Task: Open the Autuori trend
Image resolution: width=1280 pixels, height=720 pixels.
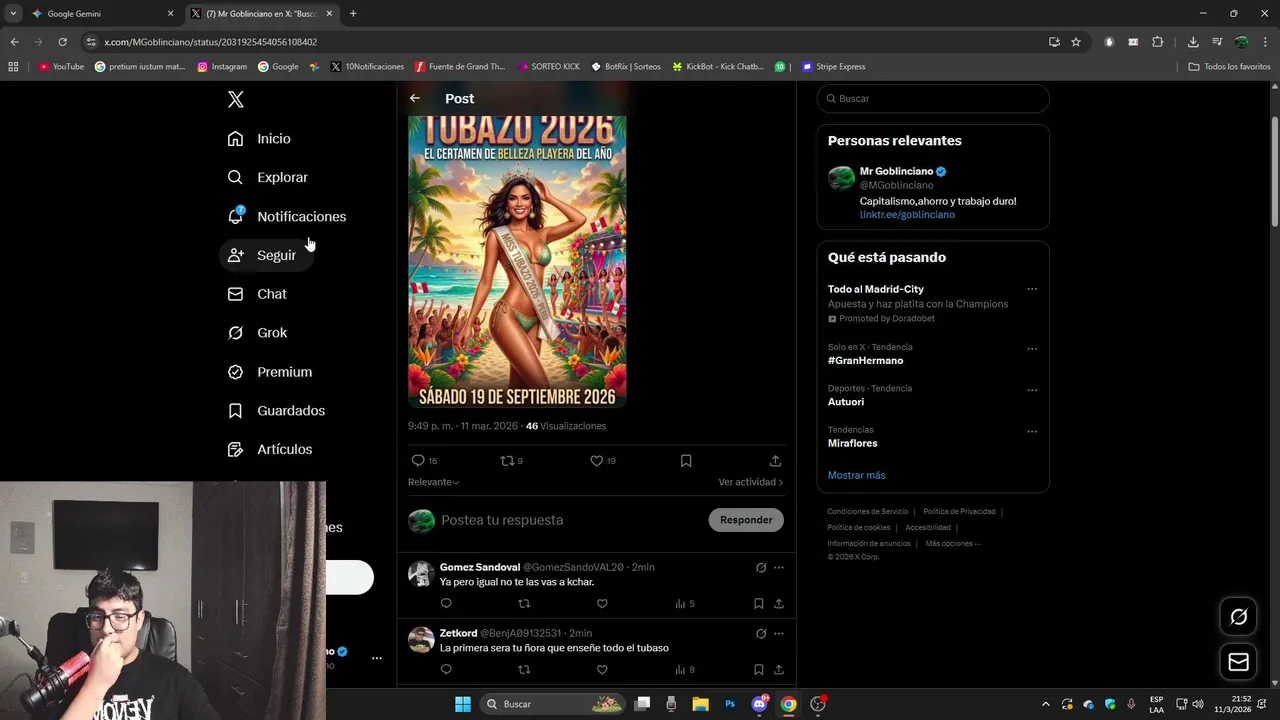Action: [x=846, y=402]
